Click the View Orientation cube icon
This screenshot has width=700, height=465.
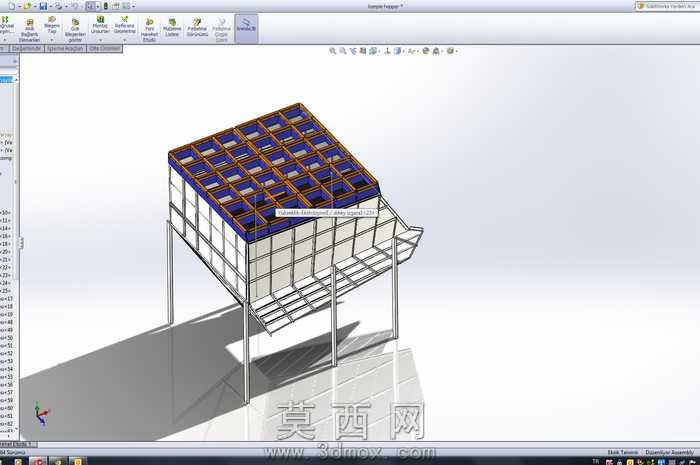[373, 51]
